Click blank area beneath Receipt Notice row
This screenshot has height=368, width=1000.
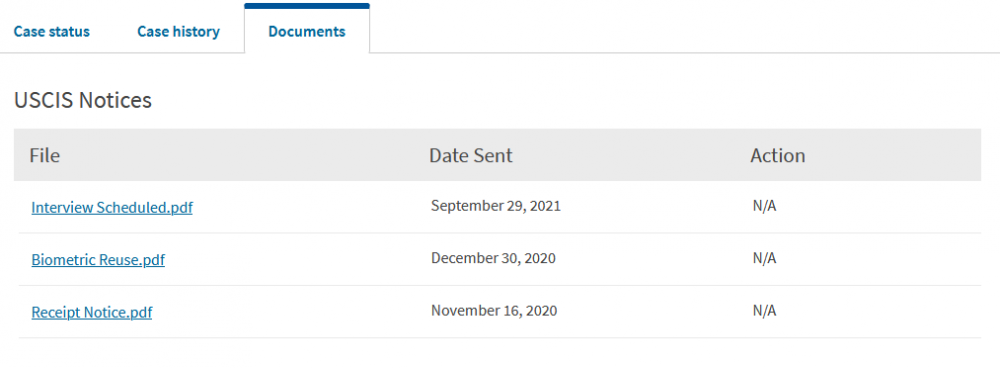coord(497,353)
